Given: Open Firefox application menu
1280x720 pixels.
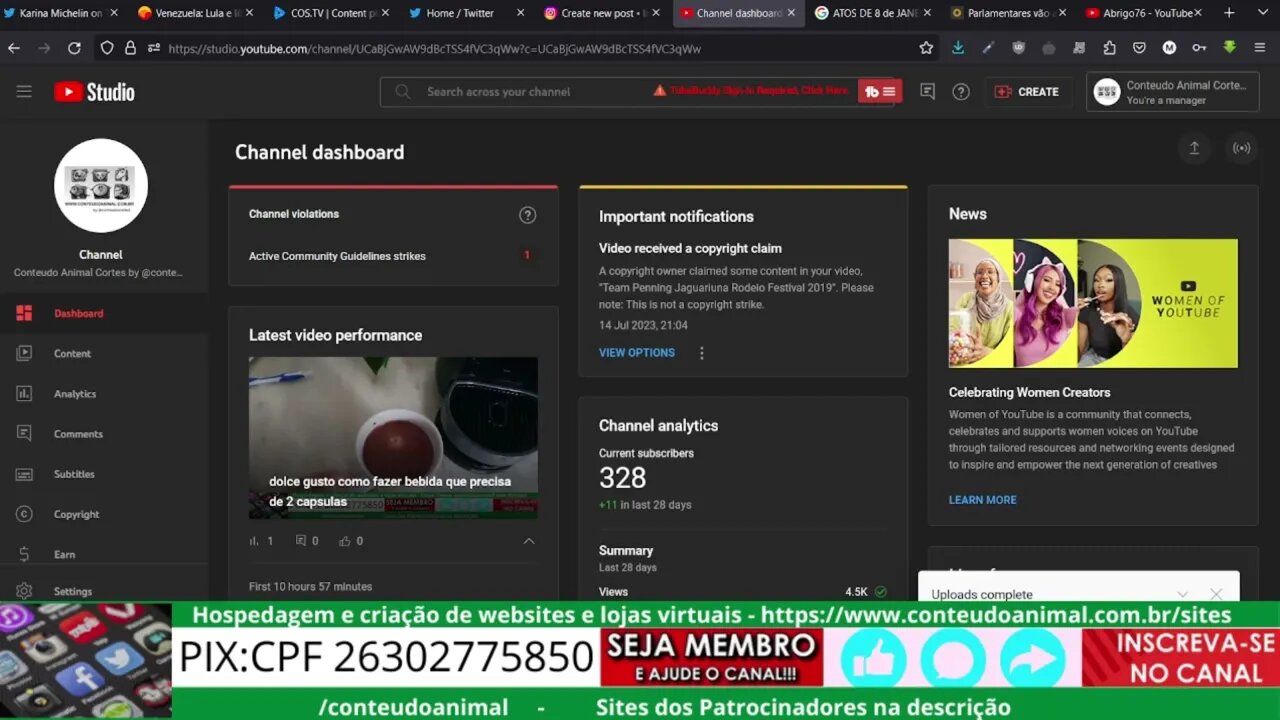Looking at the screenshot, I should pos(1260,48).
